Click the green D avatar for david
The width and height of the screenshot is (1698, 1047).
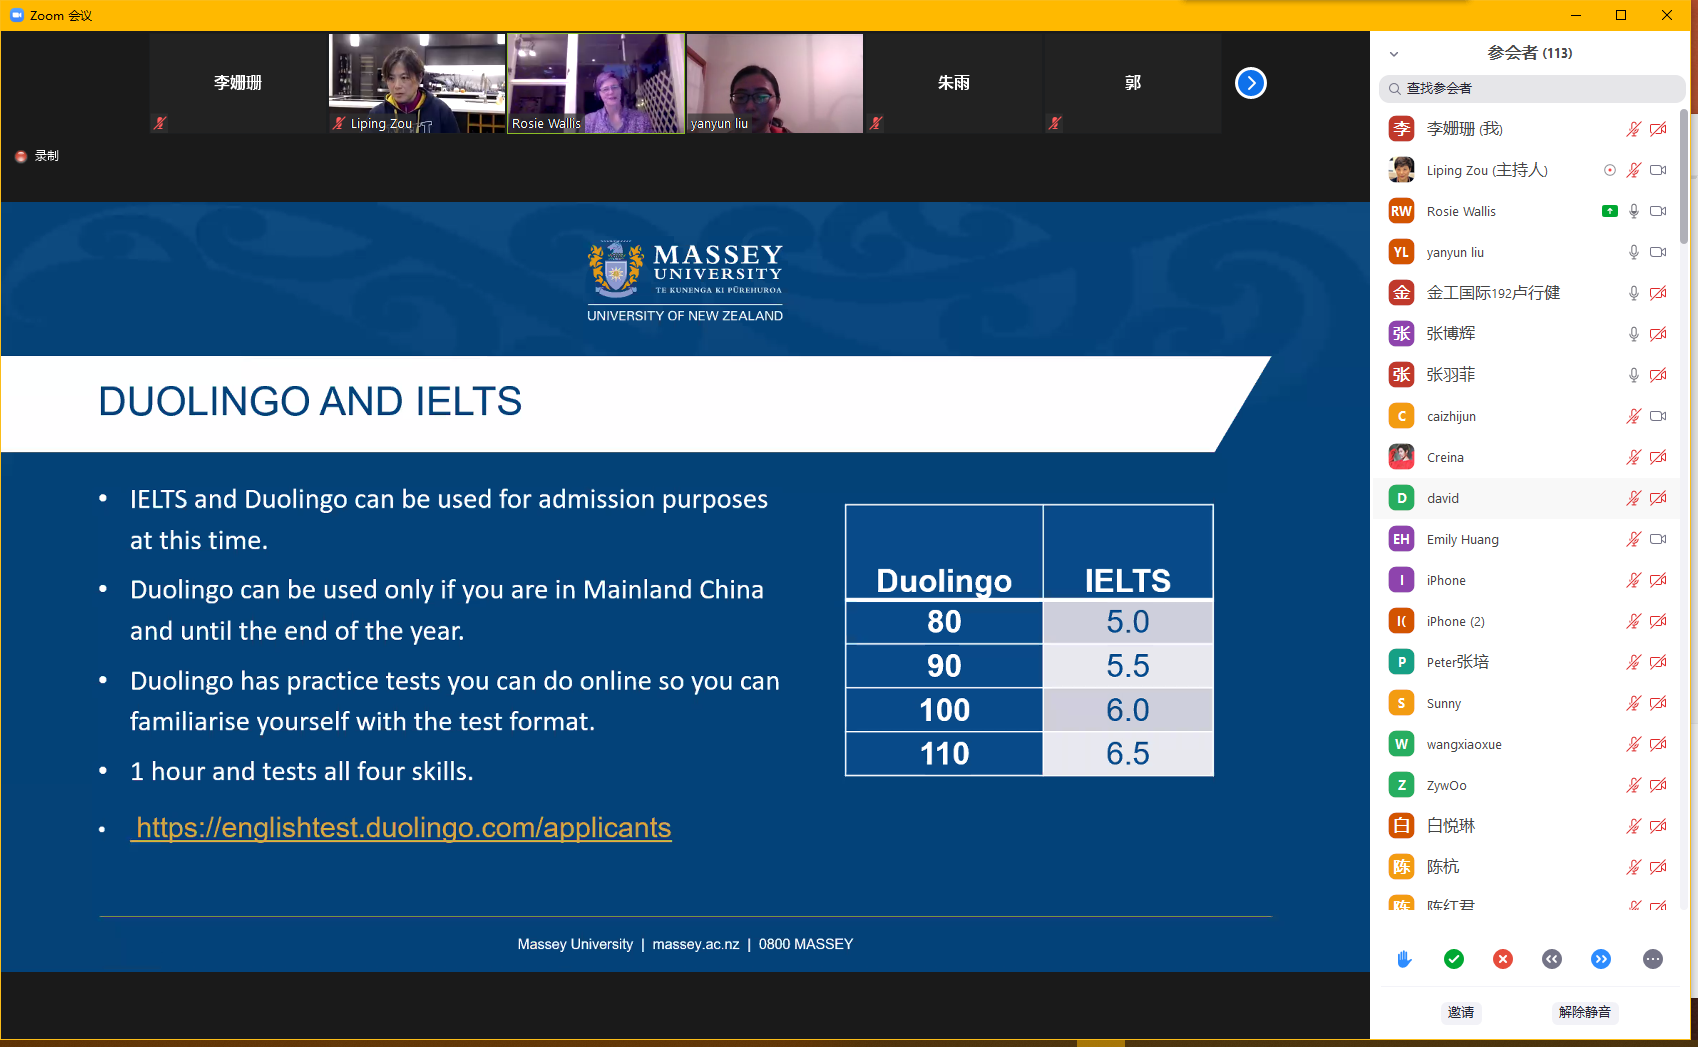pyautogui.click(x=1401, y=498)
